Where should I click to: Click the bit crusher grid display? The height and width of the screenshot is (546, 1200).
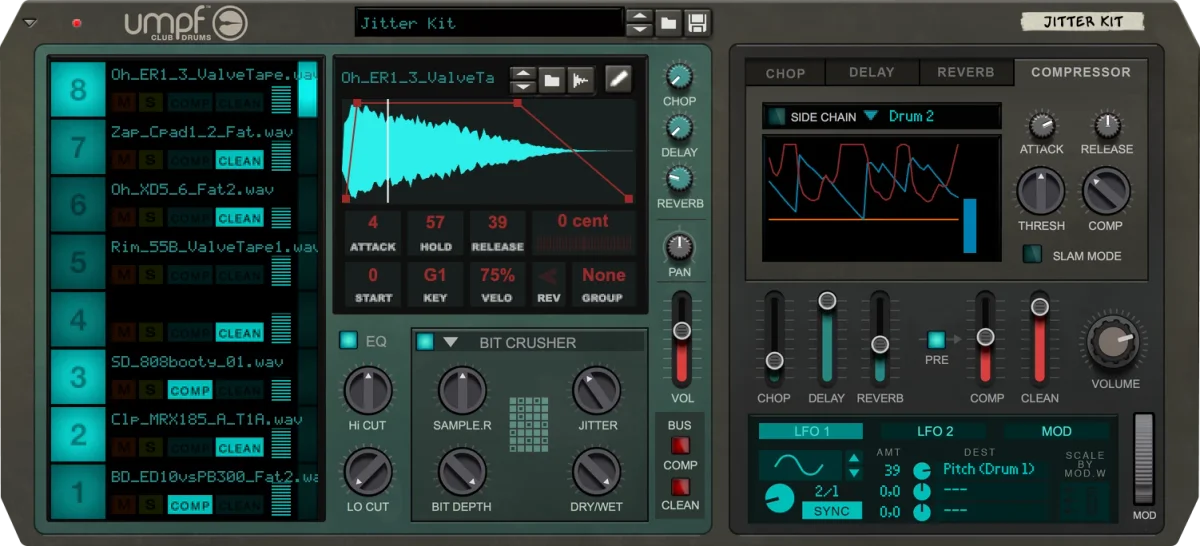point(529,424)
